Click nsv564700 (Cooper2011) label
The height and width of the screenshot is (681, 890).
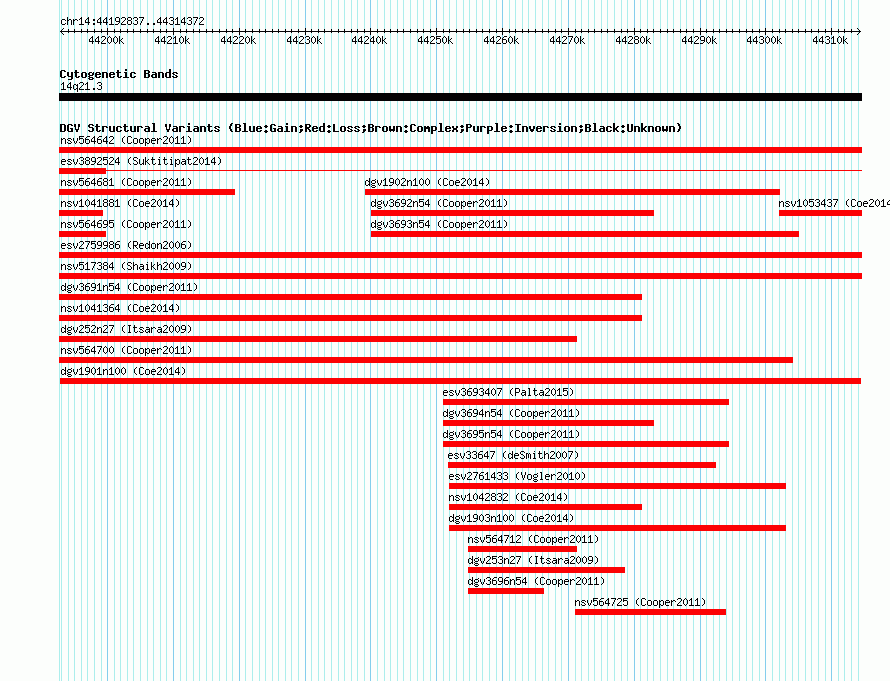click(x=126, y=350)
